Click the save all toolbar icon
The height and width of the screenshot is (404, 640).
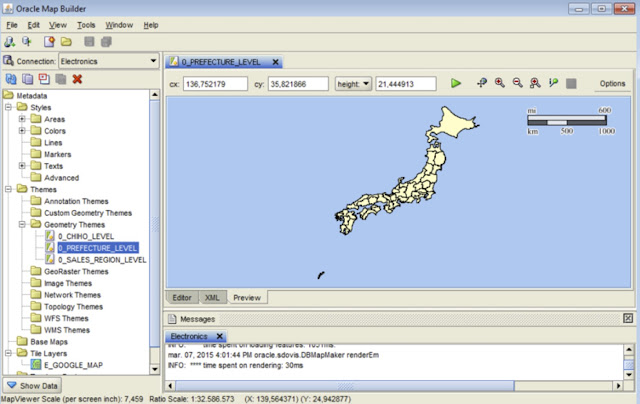point(106,42)
